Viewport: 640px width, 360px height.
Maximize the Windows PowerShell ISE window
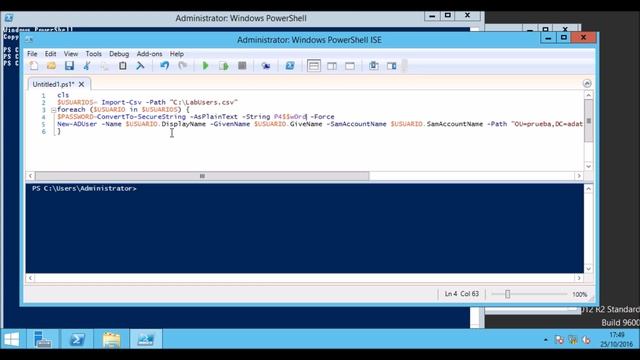564,38
